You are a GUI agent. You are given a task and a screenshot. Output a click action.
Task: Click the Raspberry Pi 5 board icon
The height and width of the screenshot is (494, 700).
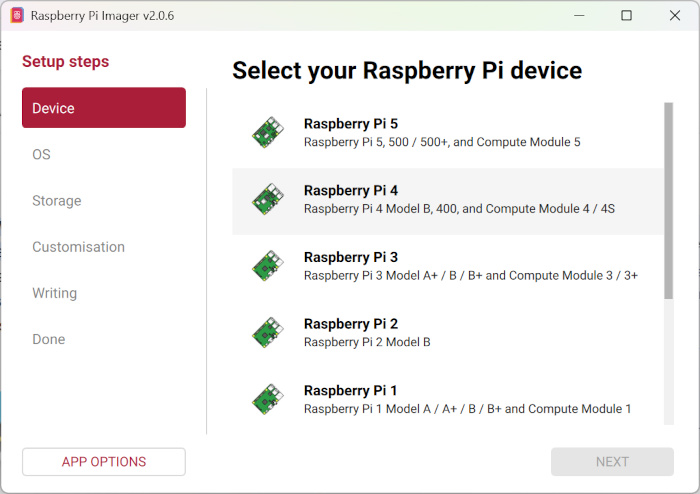point(267,133)
